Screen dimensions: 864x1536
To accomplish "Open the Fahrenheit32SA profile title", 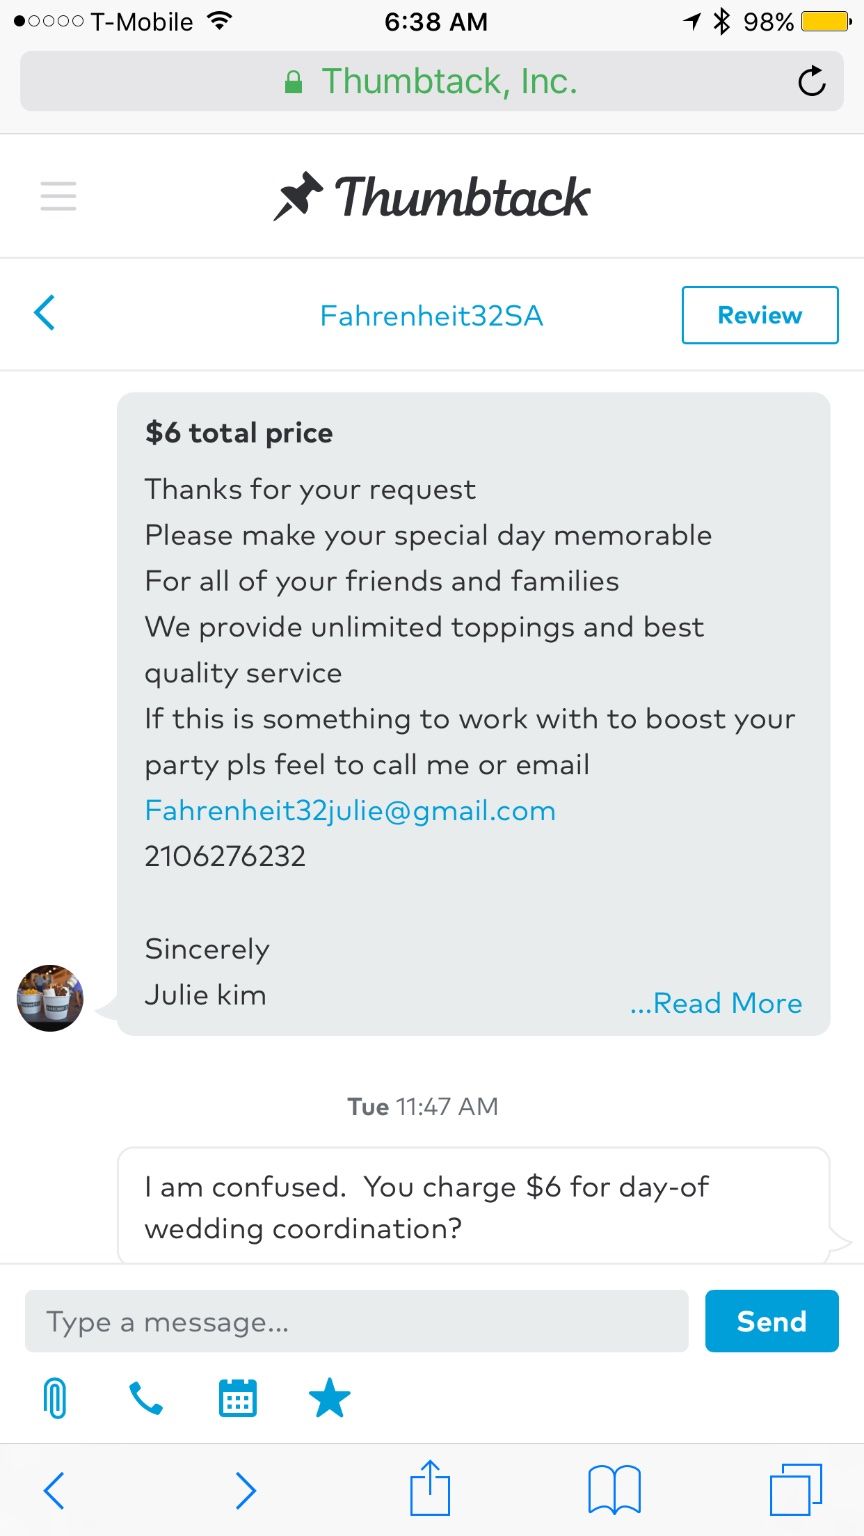I will click(x=431, y=316).
